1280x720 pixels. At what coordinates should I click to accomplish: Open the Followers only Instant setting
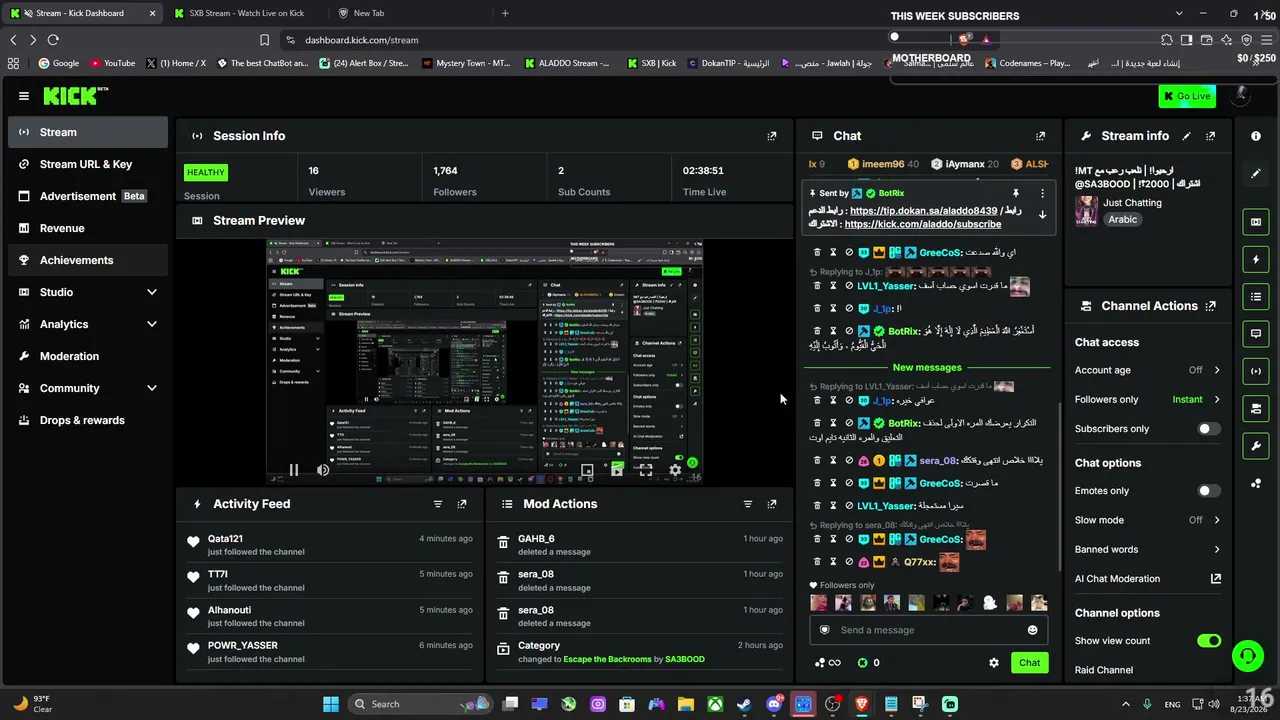1148,399
